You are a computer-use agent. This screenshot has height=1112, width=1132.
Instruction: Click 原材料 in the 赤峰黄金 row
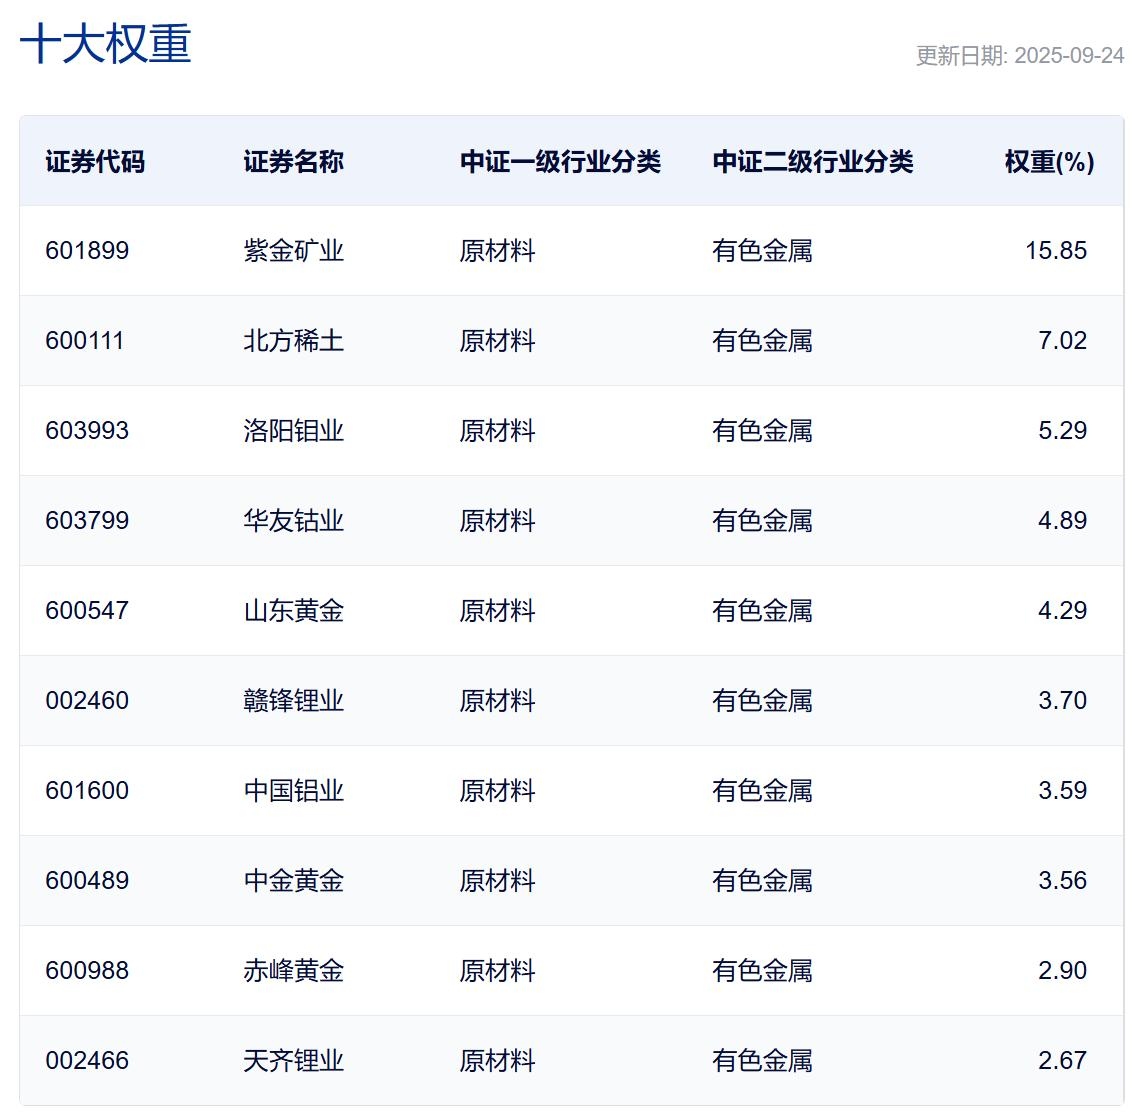coord(497,970)
